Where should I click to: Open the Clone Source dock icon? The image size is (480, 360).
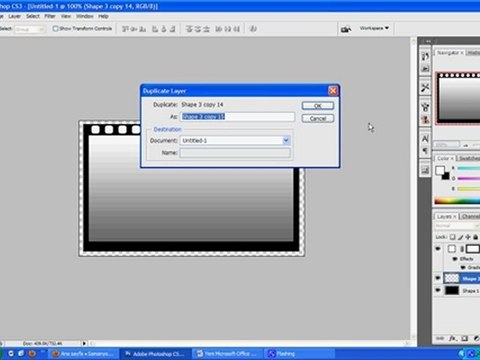coord(425,119)
